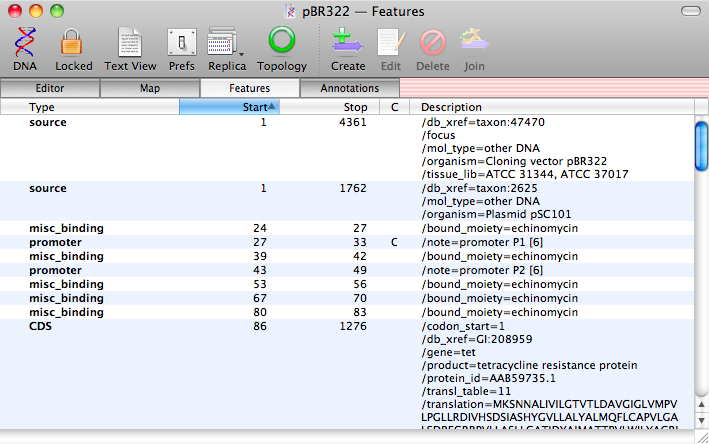Click the Edit feature icon
The height and width of the screenshot is (444, 709).
tap(391, 43)
